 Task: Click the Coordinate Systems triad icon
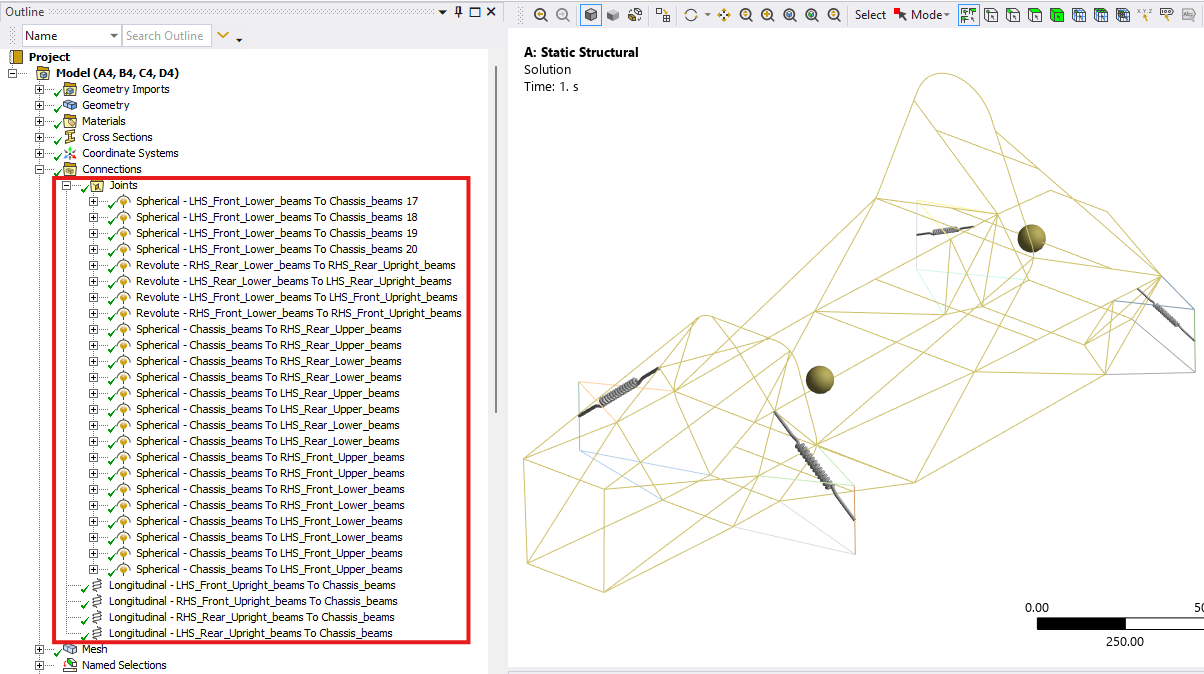point(70,153)
